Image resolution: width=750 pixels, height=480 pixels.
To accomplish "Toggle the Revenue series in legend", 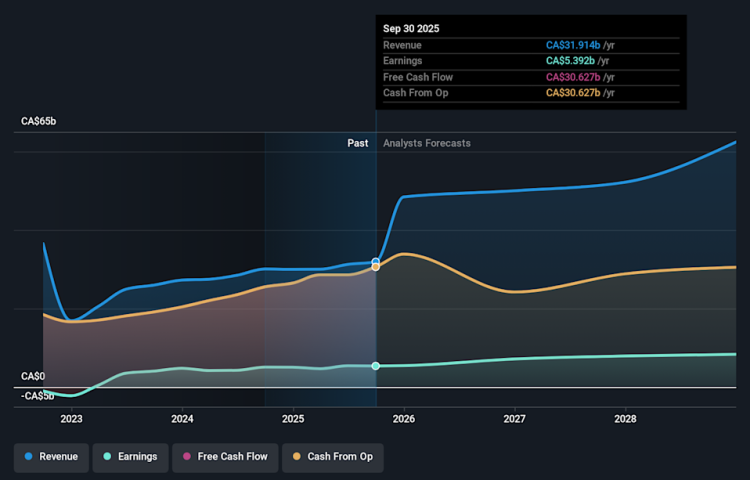I will (52, 456).
